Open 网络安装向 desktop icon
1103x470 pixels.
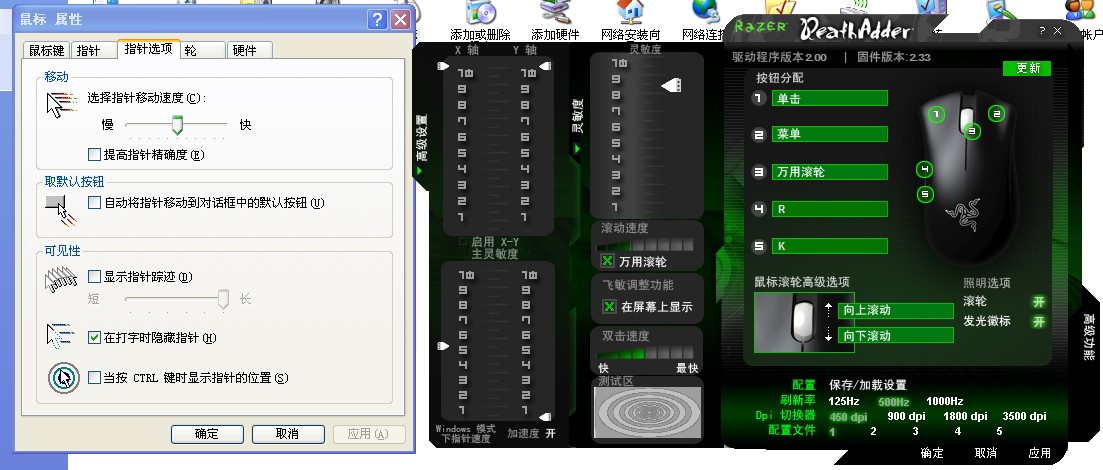[631, 20]
